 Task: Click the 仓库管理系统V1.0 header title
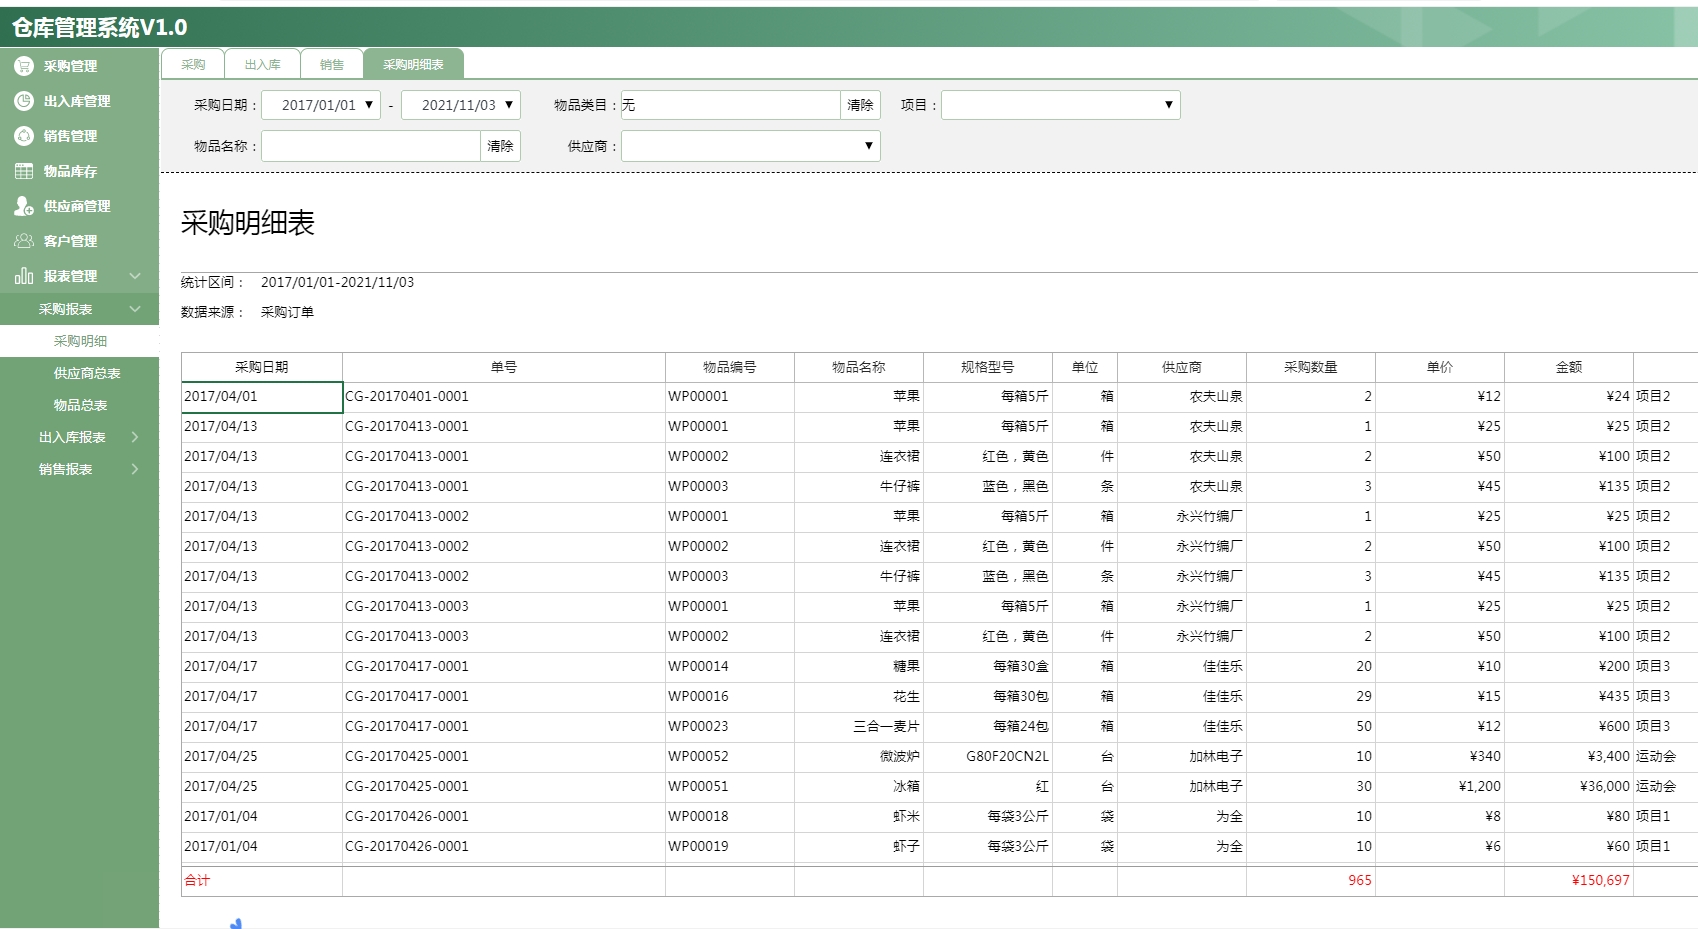click(x=100, y=27)
